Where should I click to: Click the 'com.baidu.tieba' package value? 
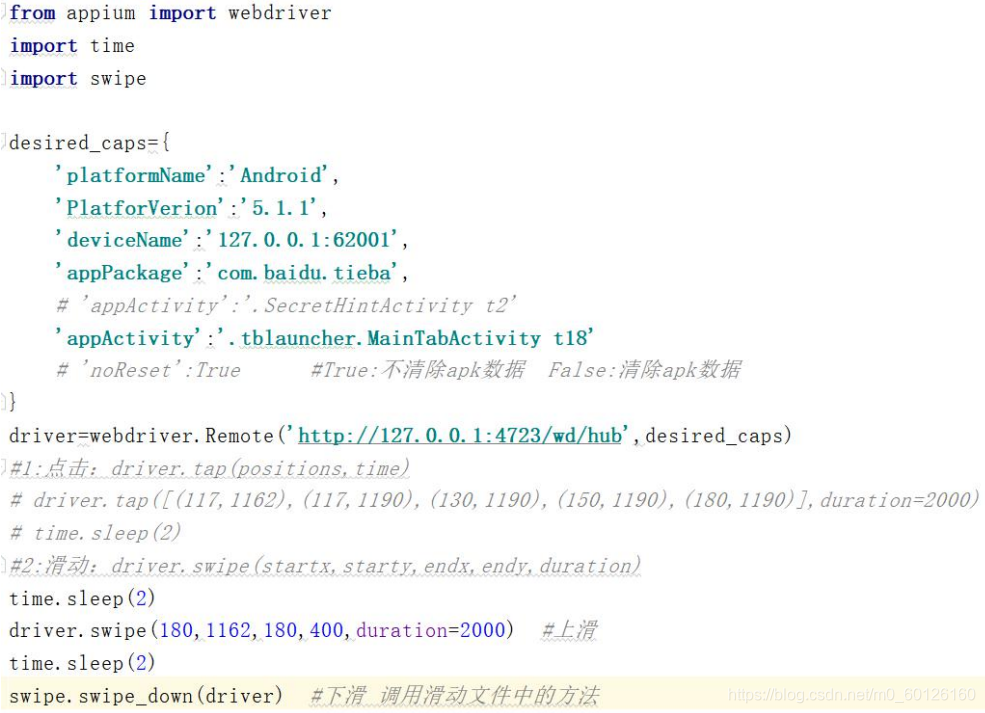(301, 273)
